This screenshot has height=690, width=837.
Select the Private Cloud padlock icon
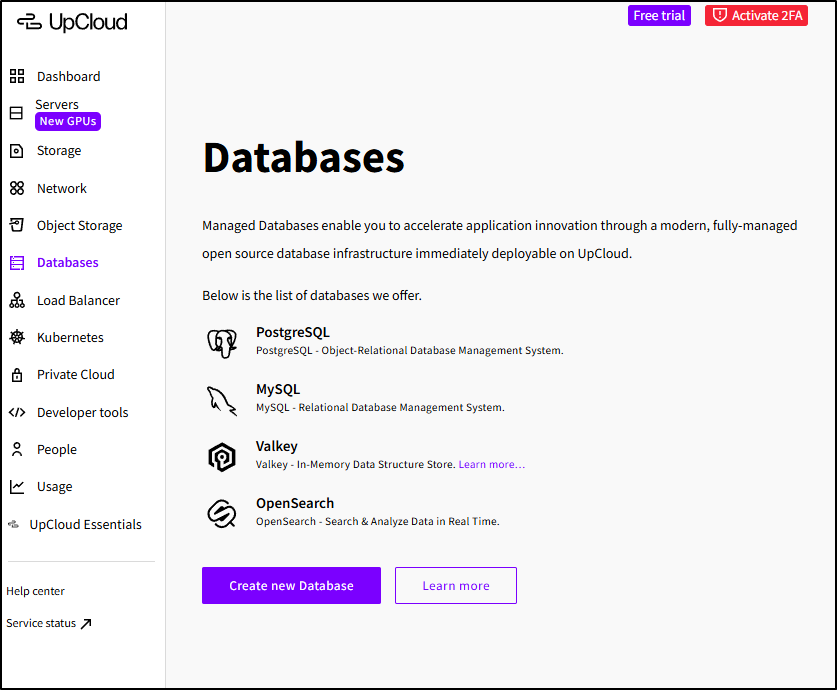tap(17, 375)
